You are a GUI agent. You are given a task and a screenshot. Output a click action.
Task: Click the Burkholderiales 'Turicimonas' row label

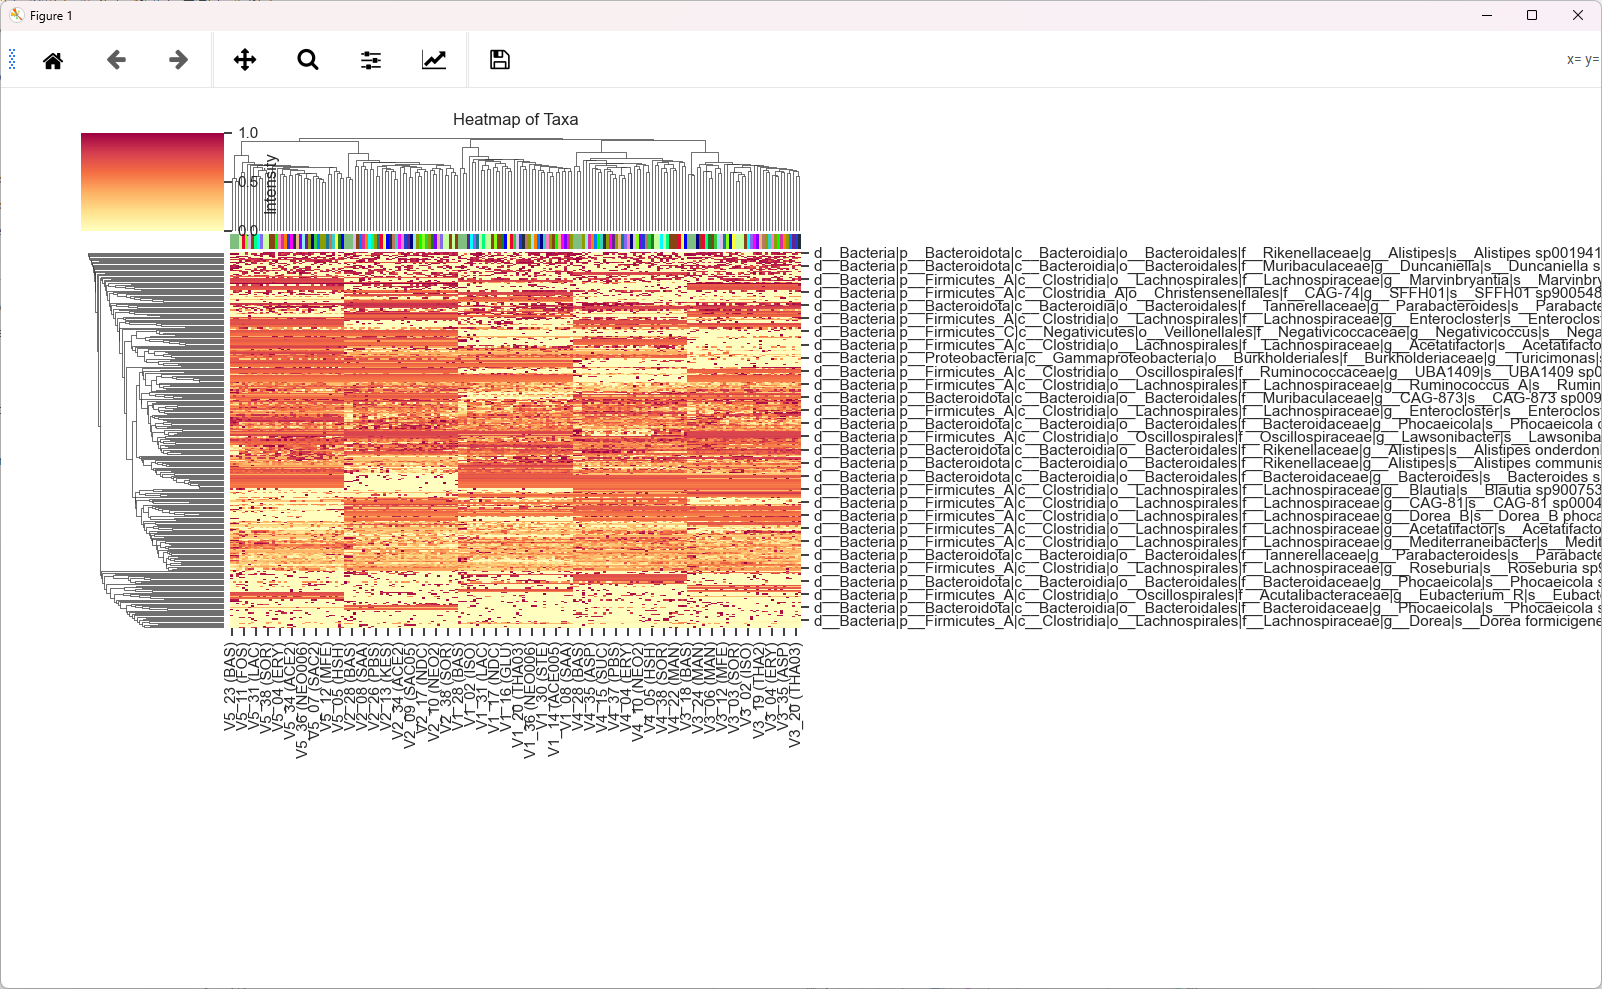pyautogui.click(x=1207, y=358)
